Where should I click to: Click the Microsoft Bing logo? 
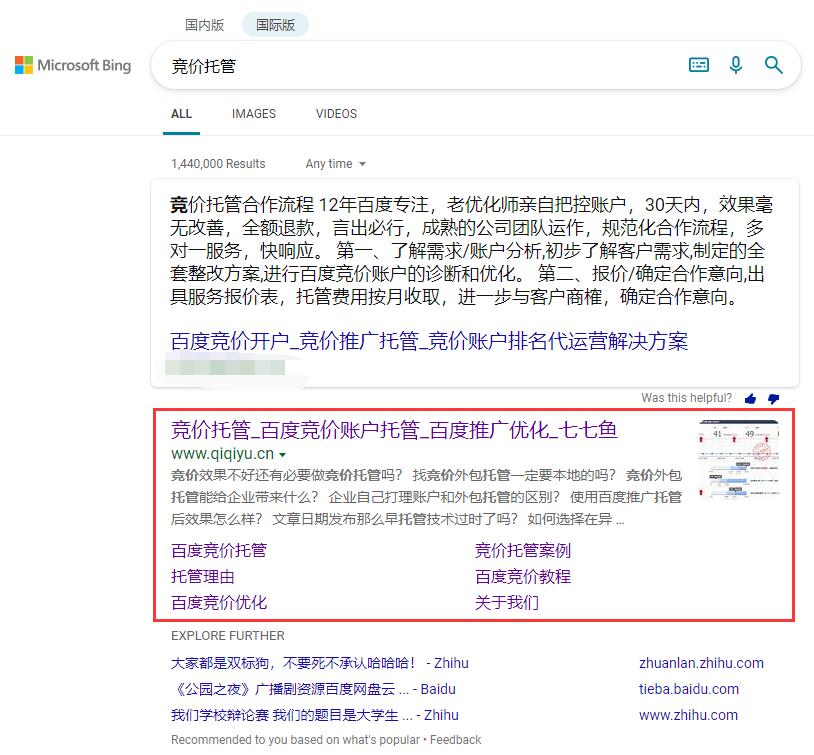tap(73, 65)
